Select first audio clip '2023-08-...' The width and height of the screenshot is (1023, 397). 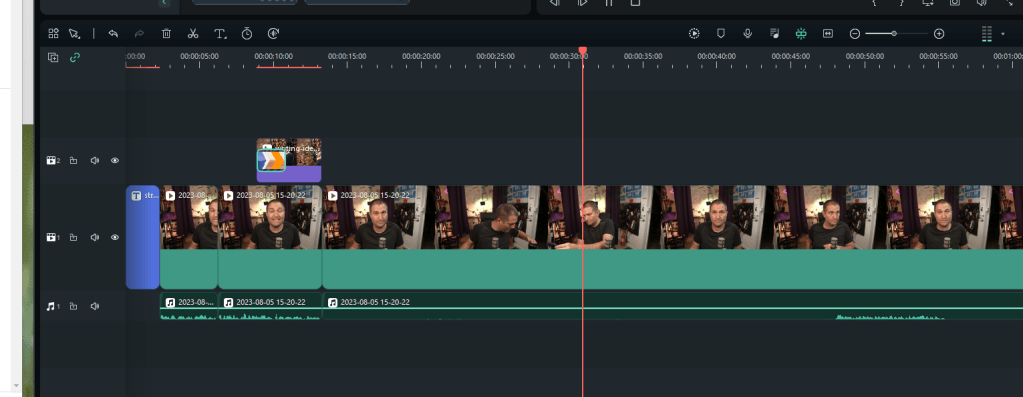(189, 306)
